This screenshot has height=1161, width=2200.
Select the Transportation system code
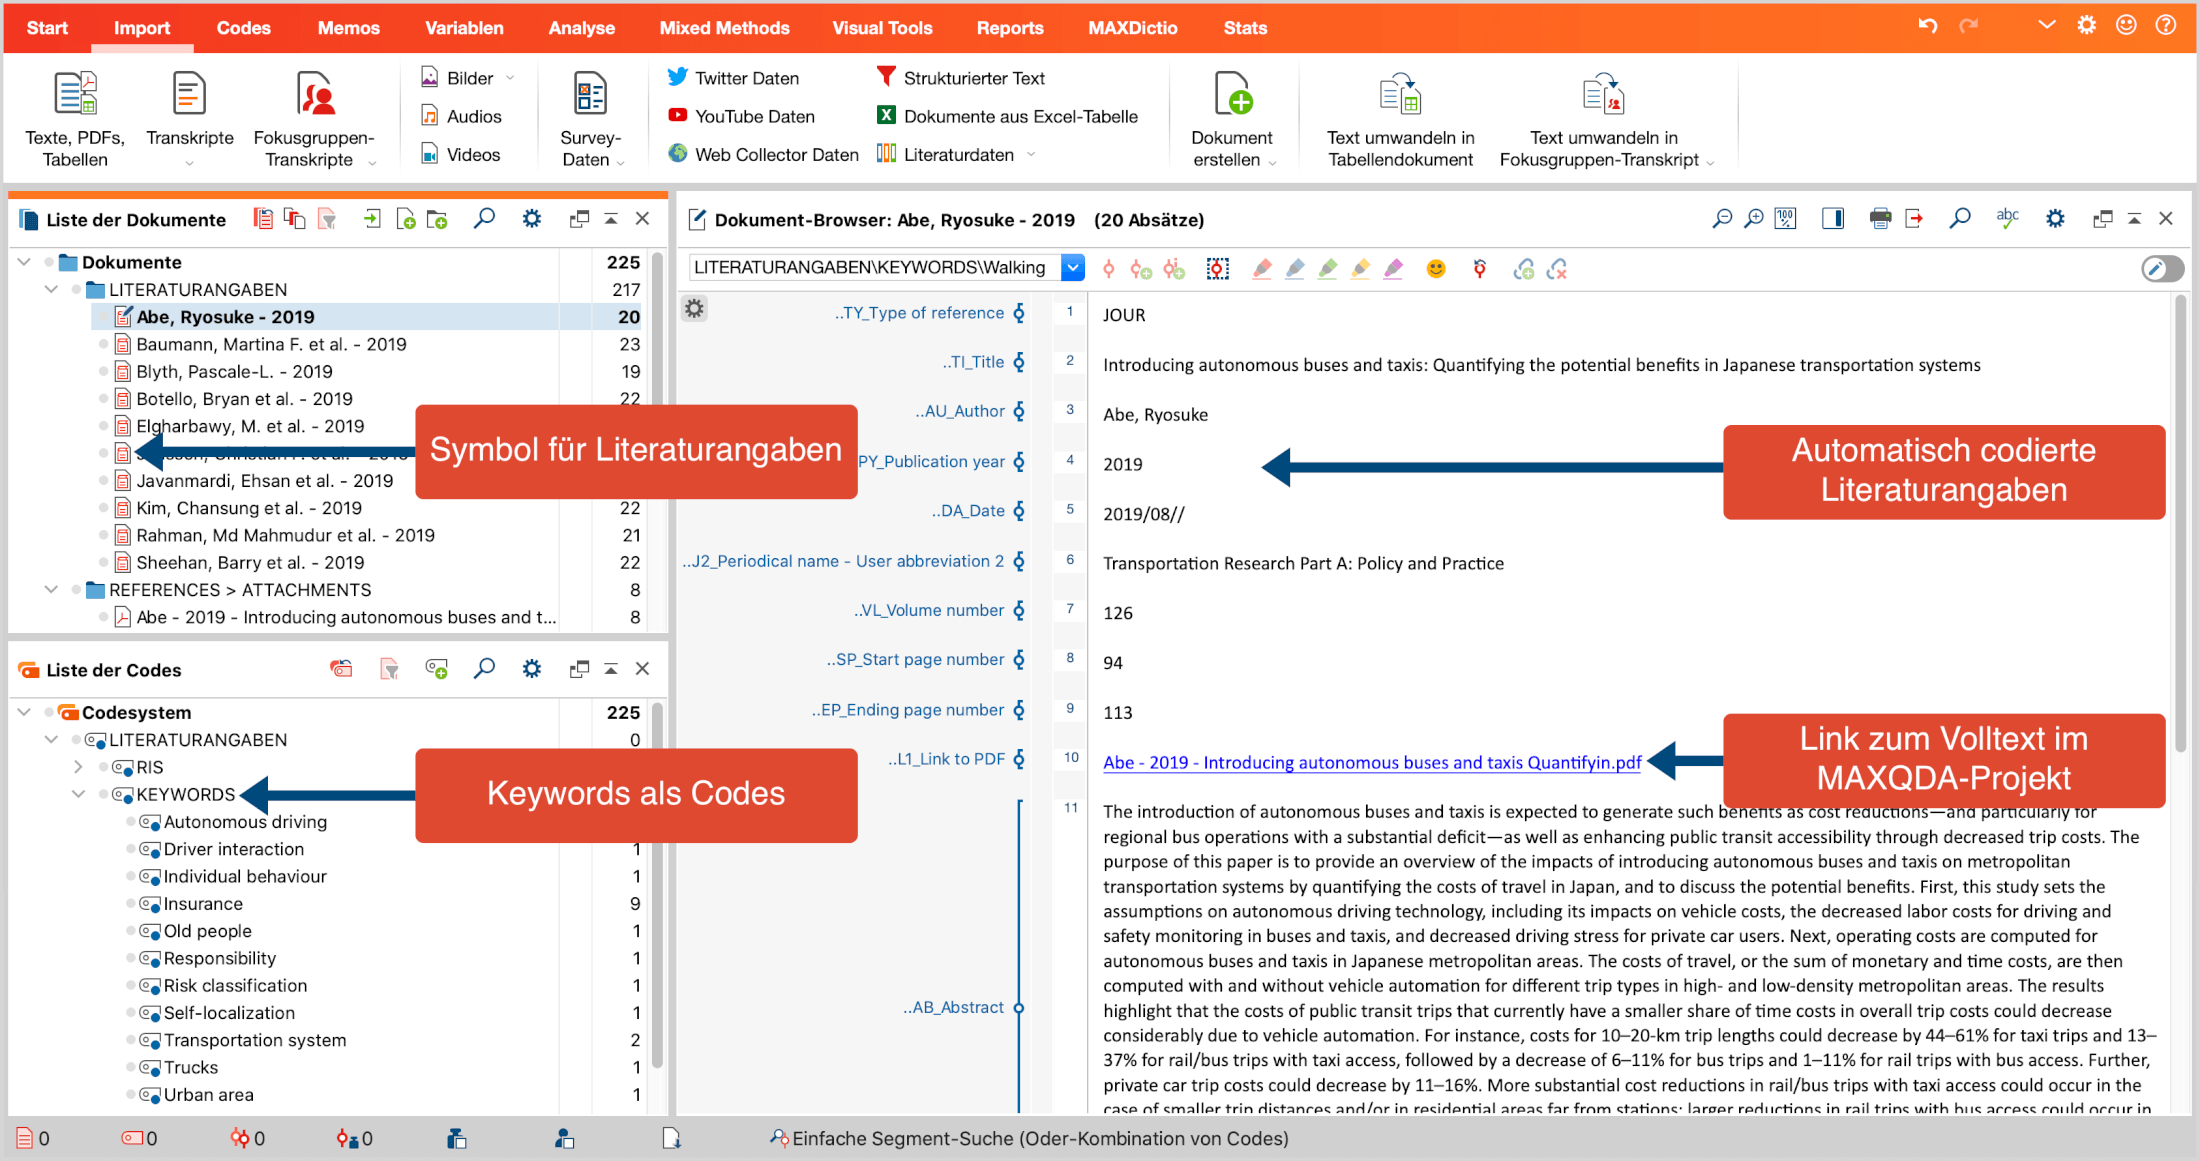tap(255, 1040)
